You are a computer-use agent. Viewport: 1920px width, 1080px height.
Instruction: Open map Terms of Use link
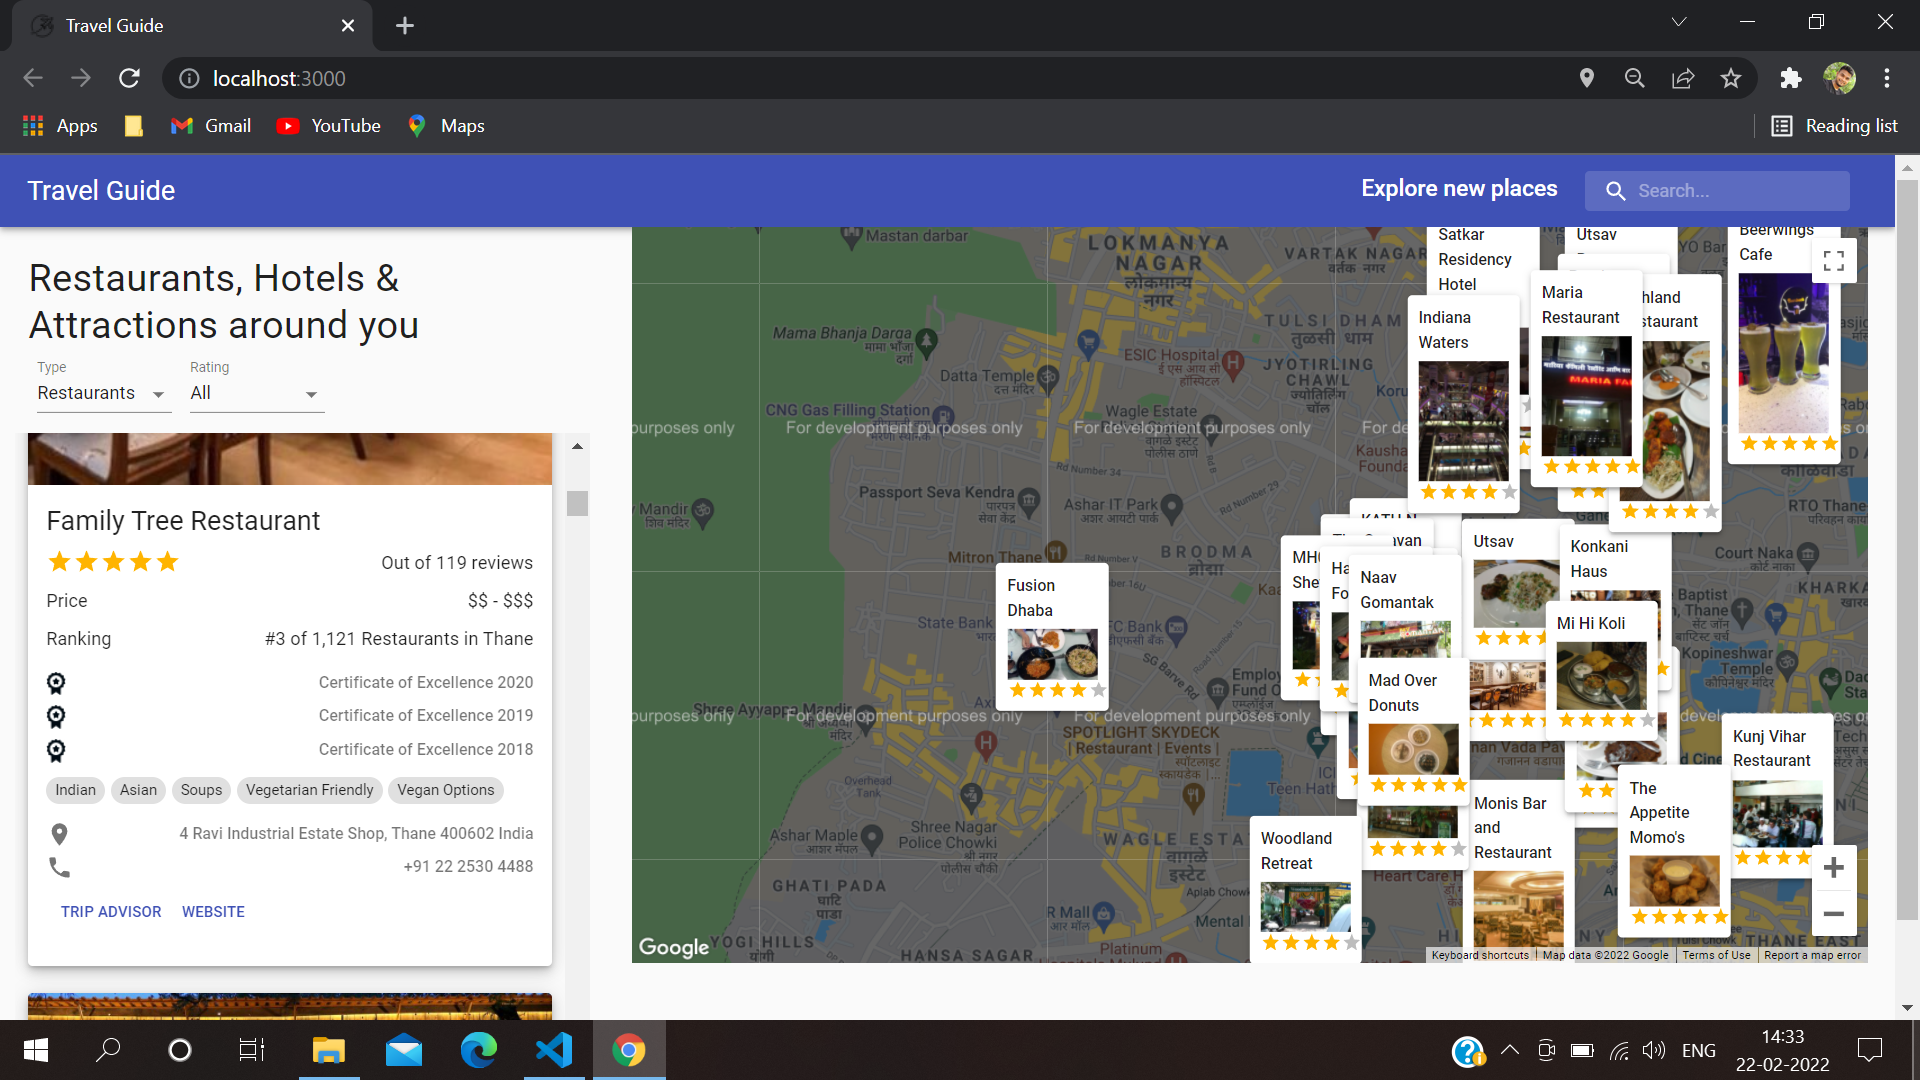1716,955
